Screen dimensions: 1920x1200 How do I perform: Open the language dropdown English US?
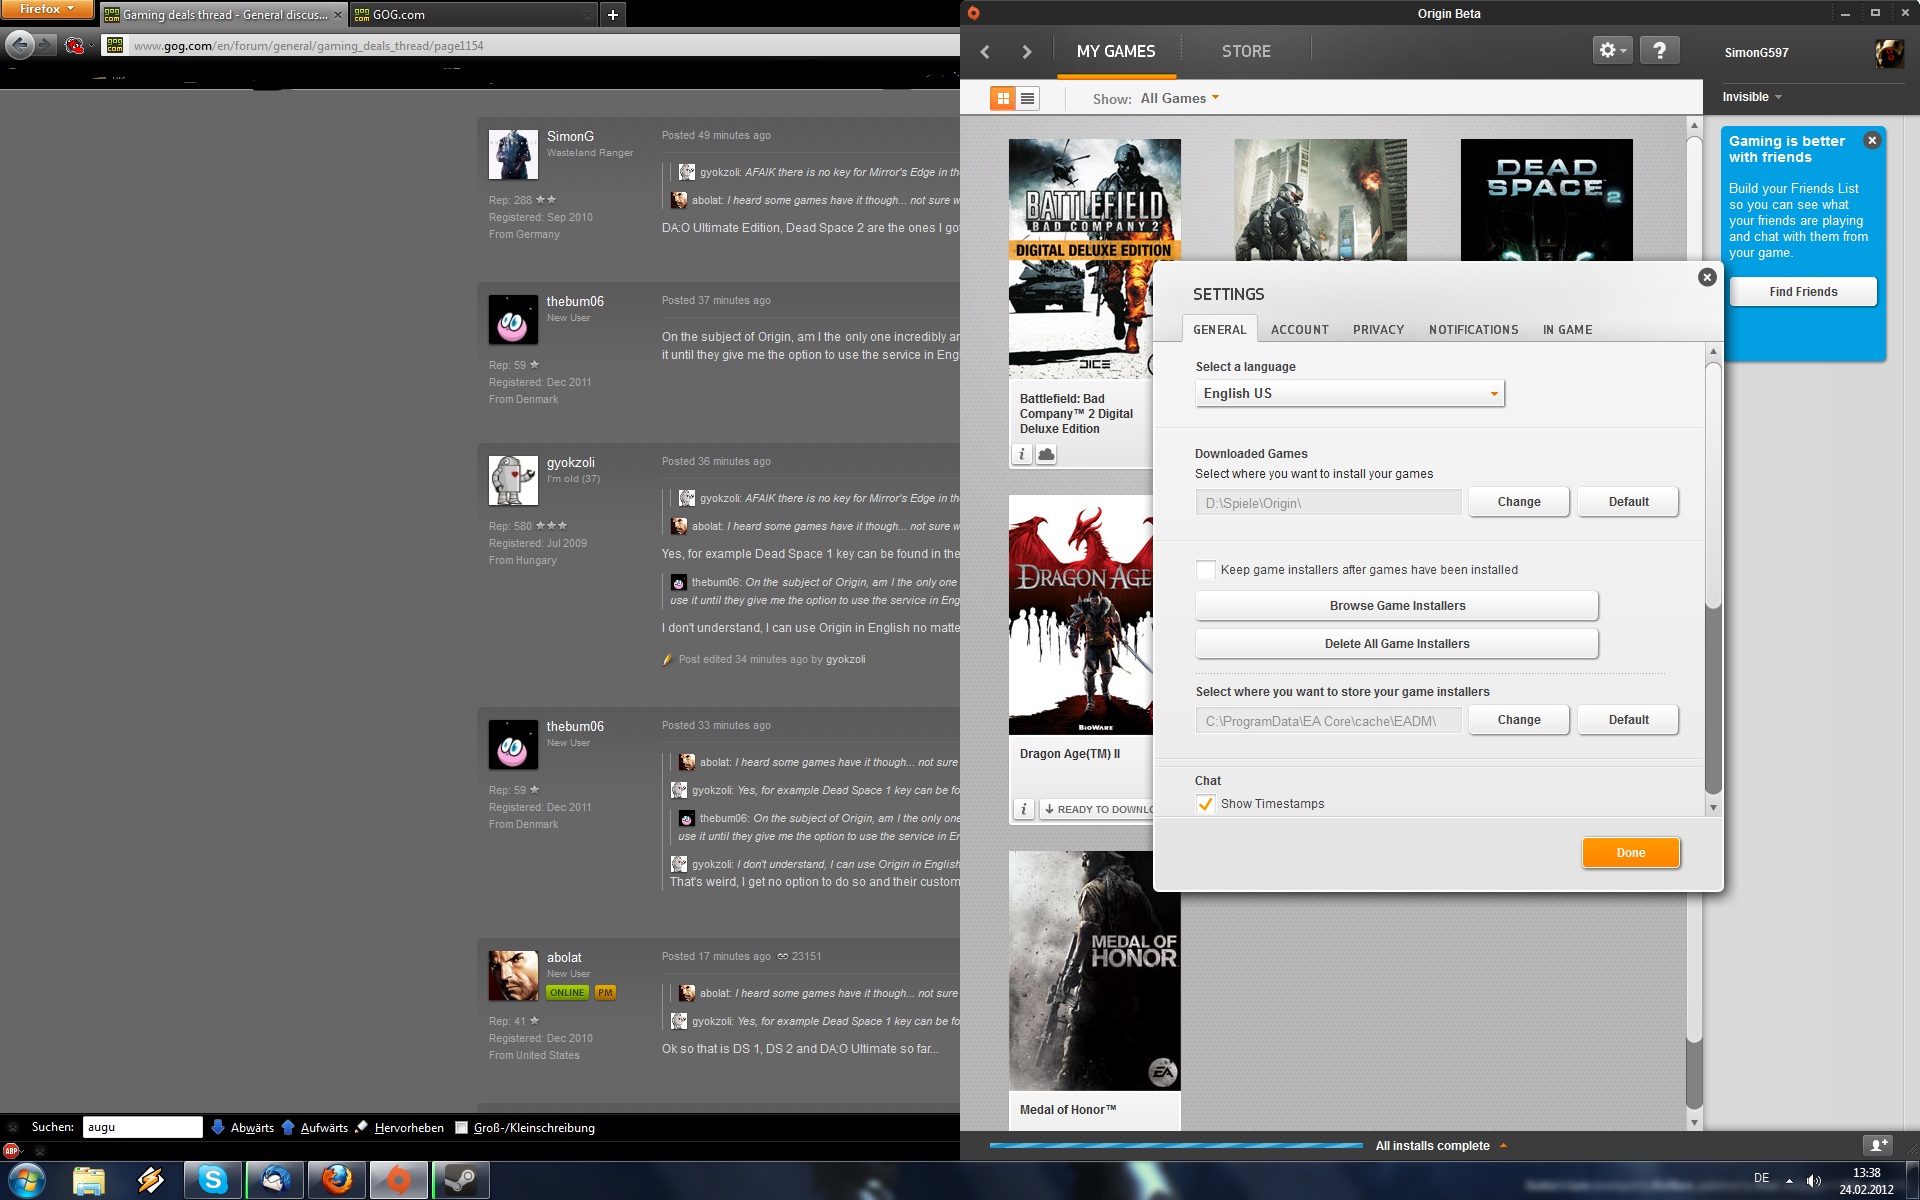click(x=1350, y=393)
